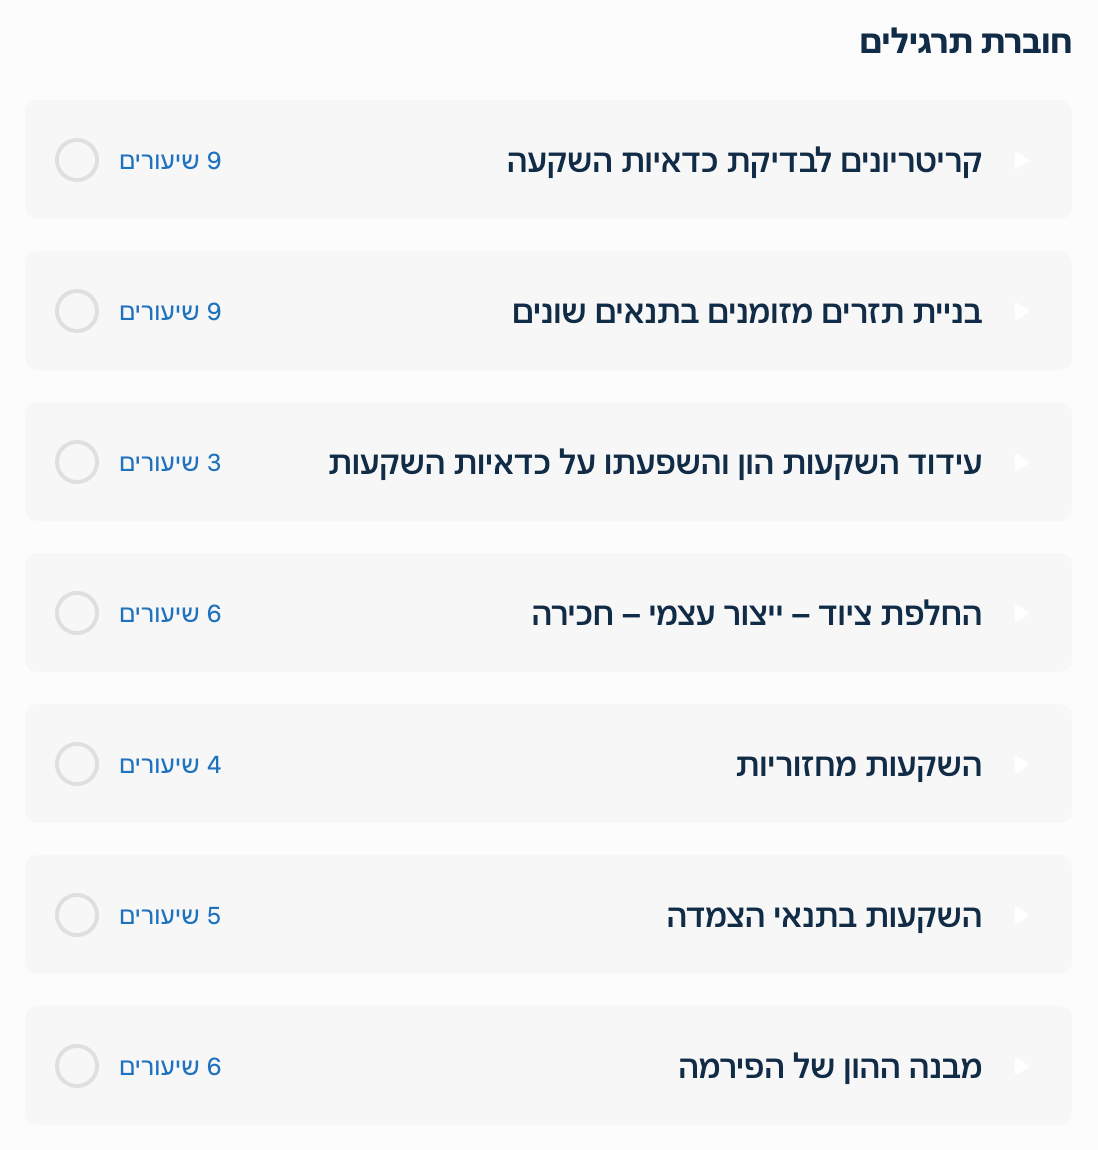Image resolution: width=1098 pixels, height=1150 pixels.
Task: Open the מבנה ההון של הפירמה chapter title
Action: click(x=830, y=1067)
